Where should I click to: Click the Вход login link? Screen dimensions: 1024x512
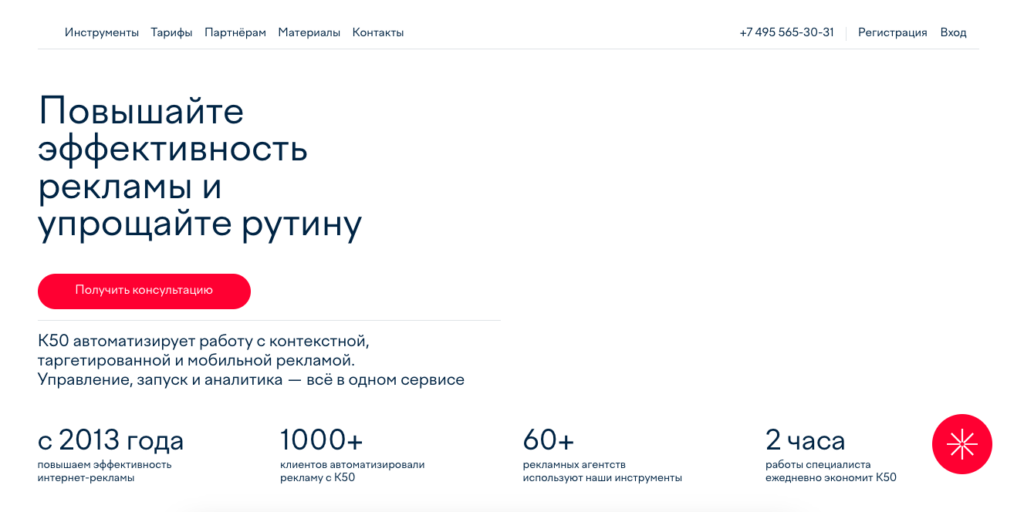coord(953,33)
